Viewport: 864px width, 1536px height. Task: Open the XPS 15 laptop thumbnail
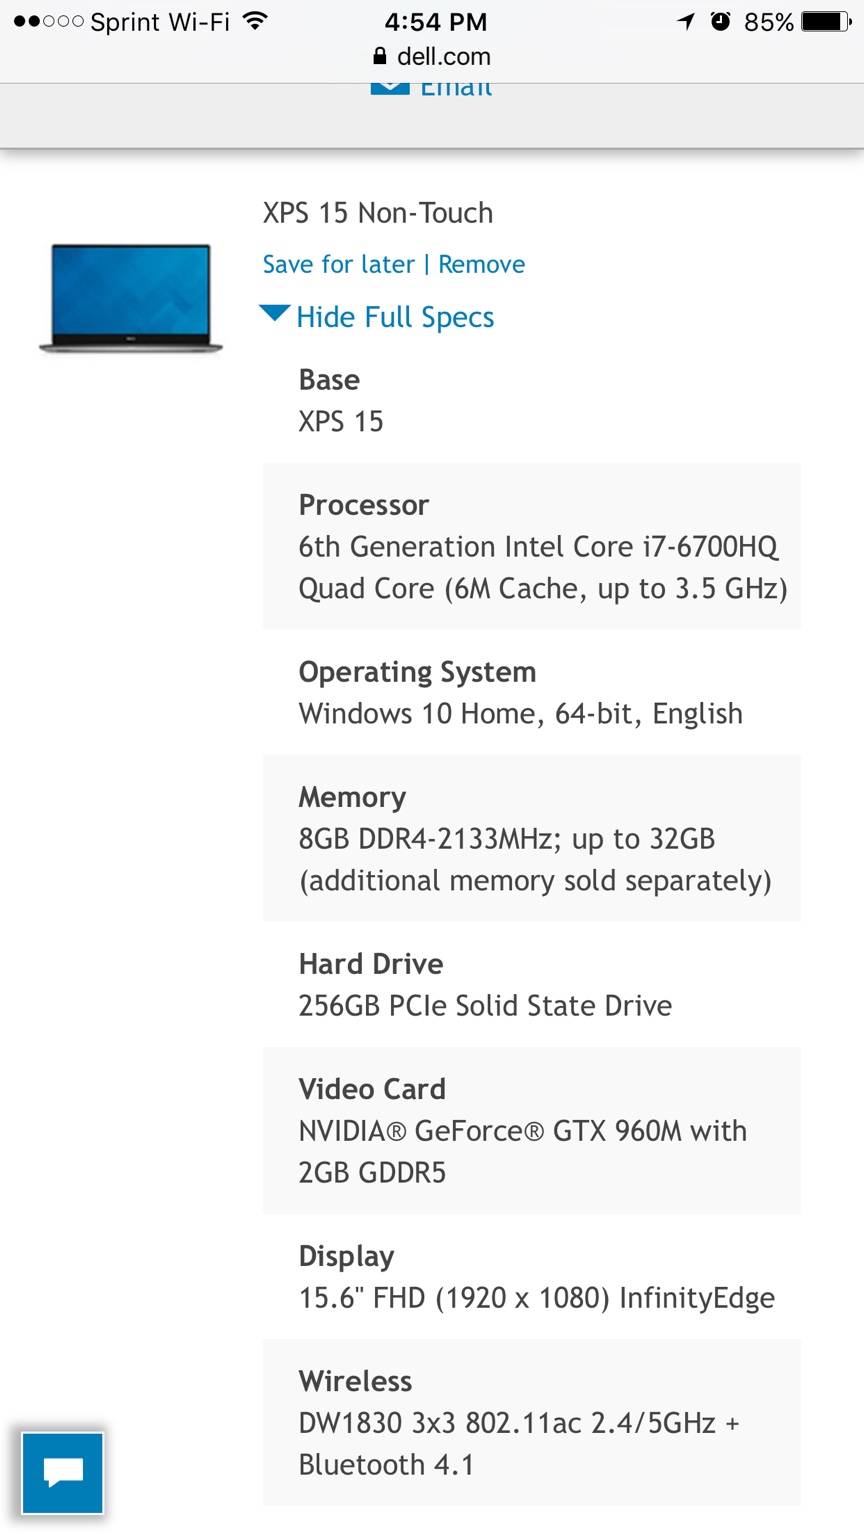point(131,298)
